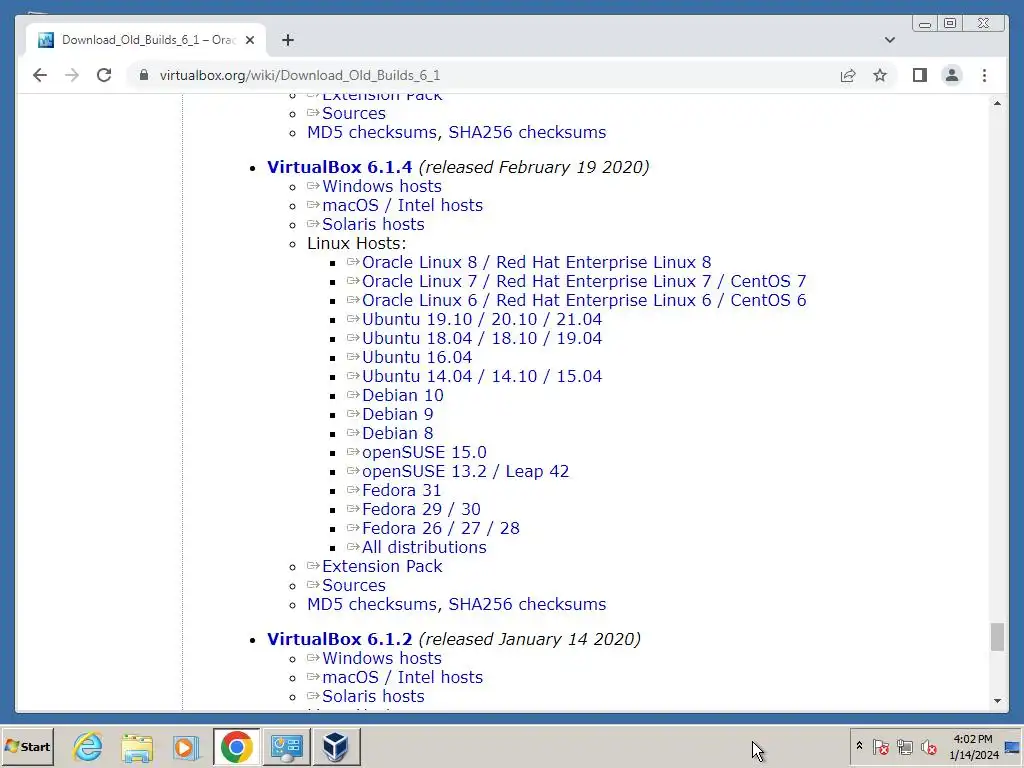1024x768 pixels.
Task: Open the All distributions link for 6.1.4
Action: point(424,547)
